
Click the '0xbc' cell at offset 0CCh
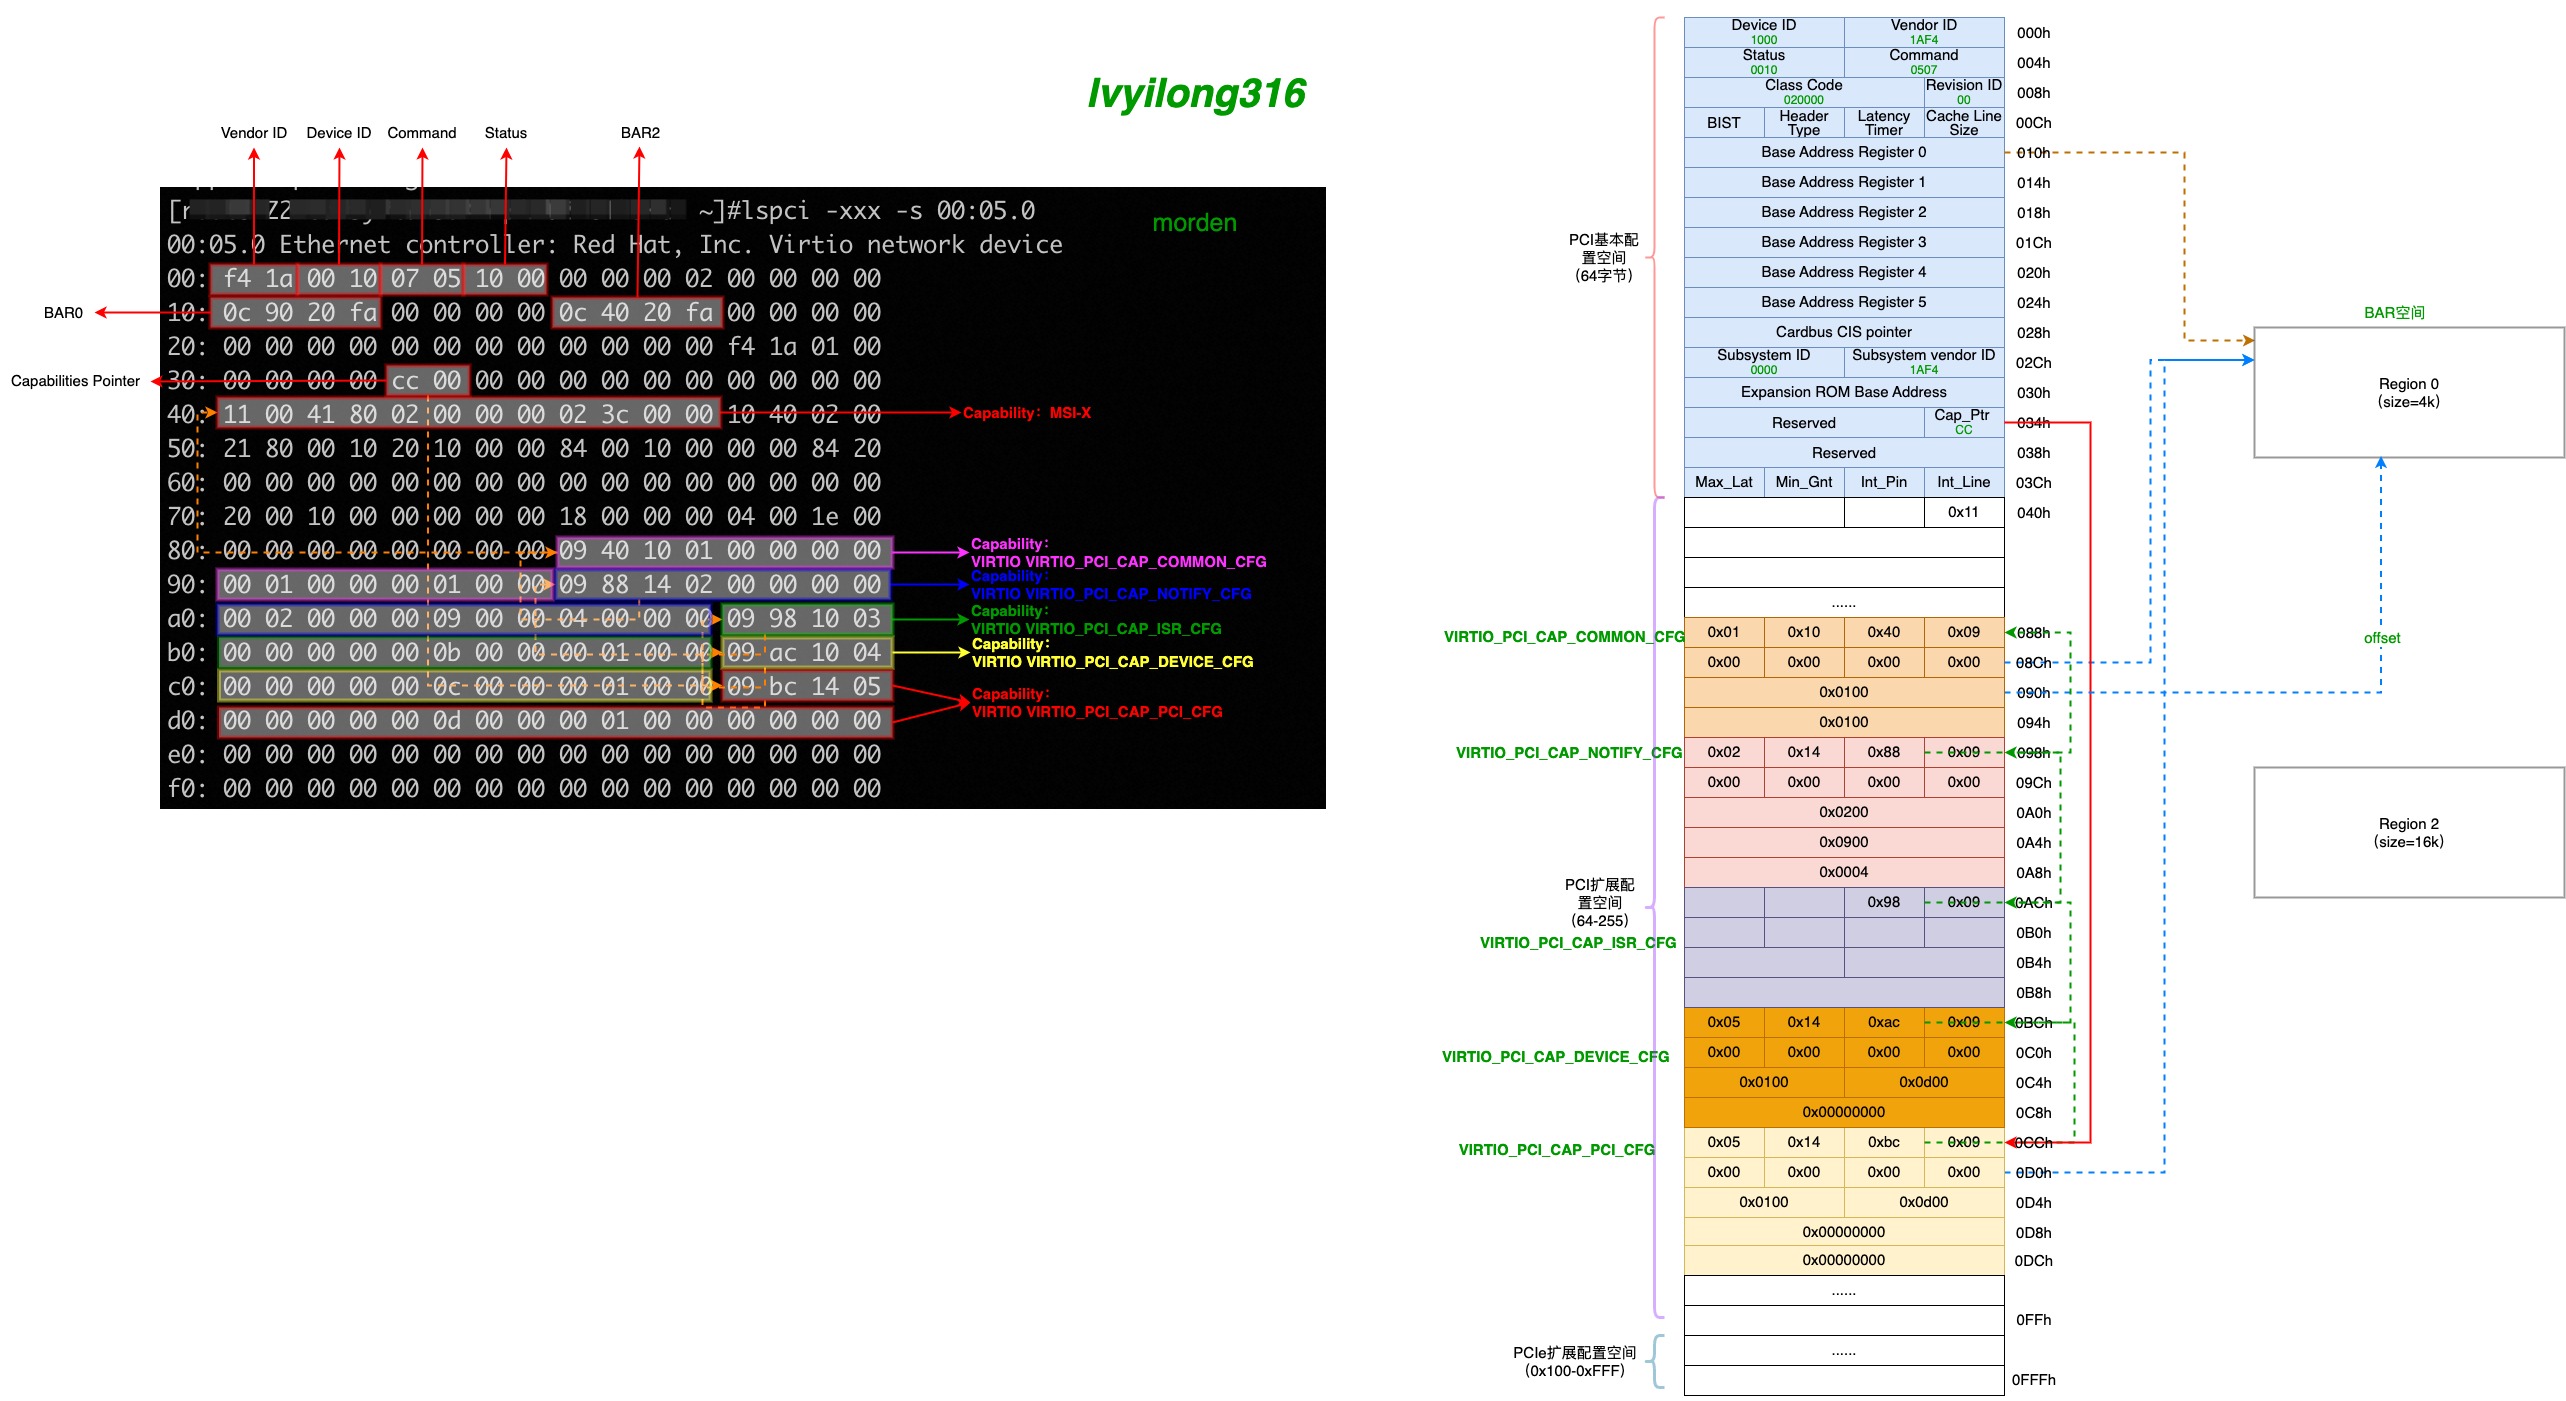[x=1883, y=1142]
